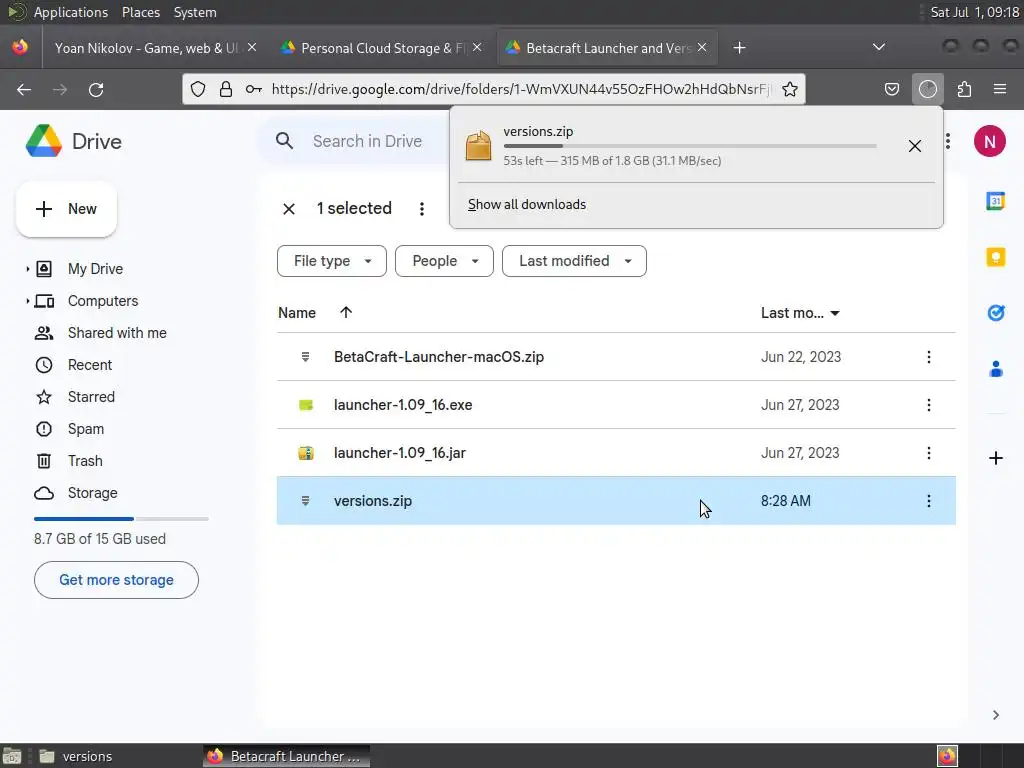Viewport: 1024px width, 768px height.
Task: Open the Last modified column sort dropdown
Action: (835, 313)
